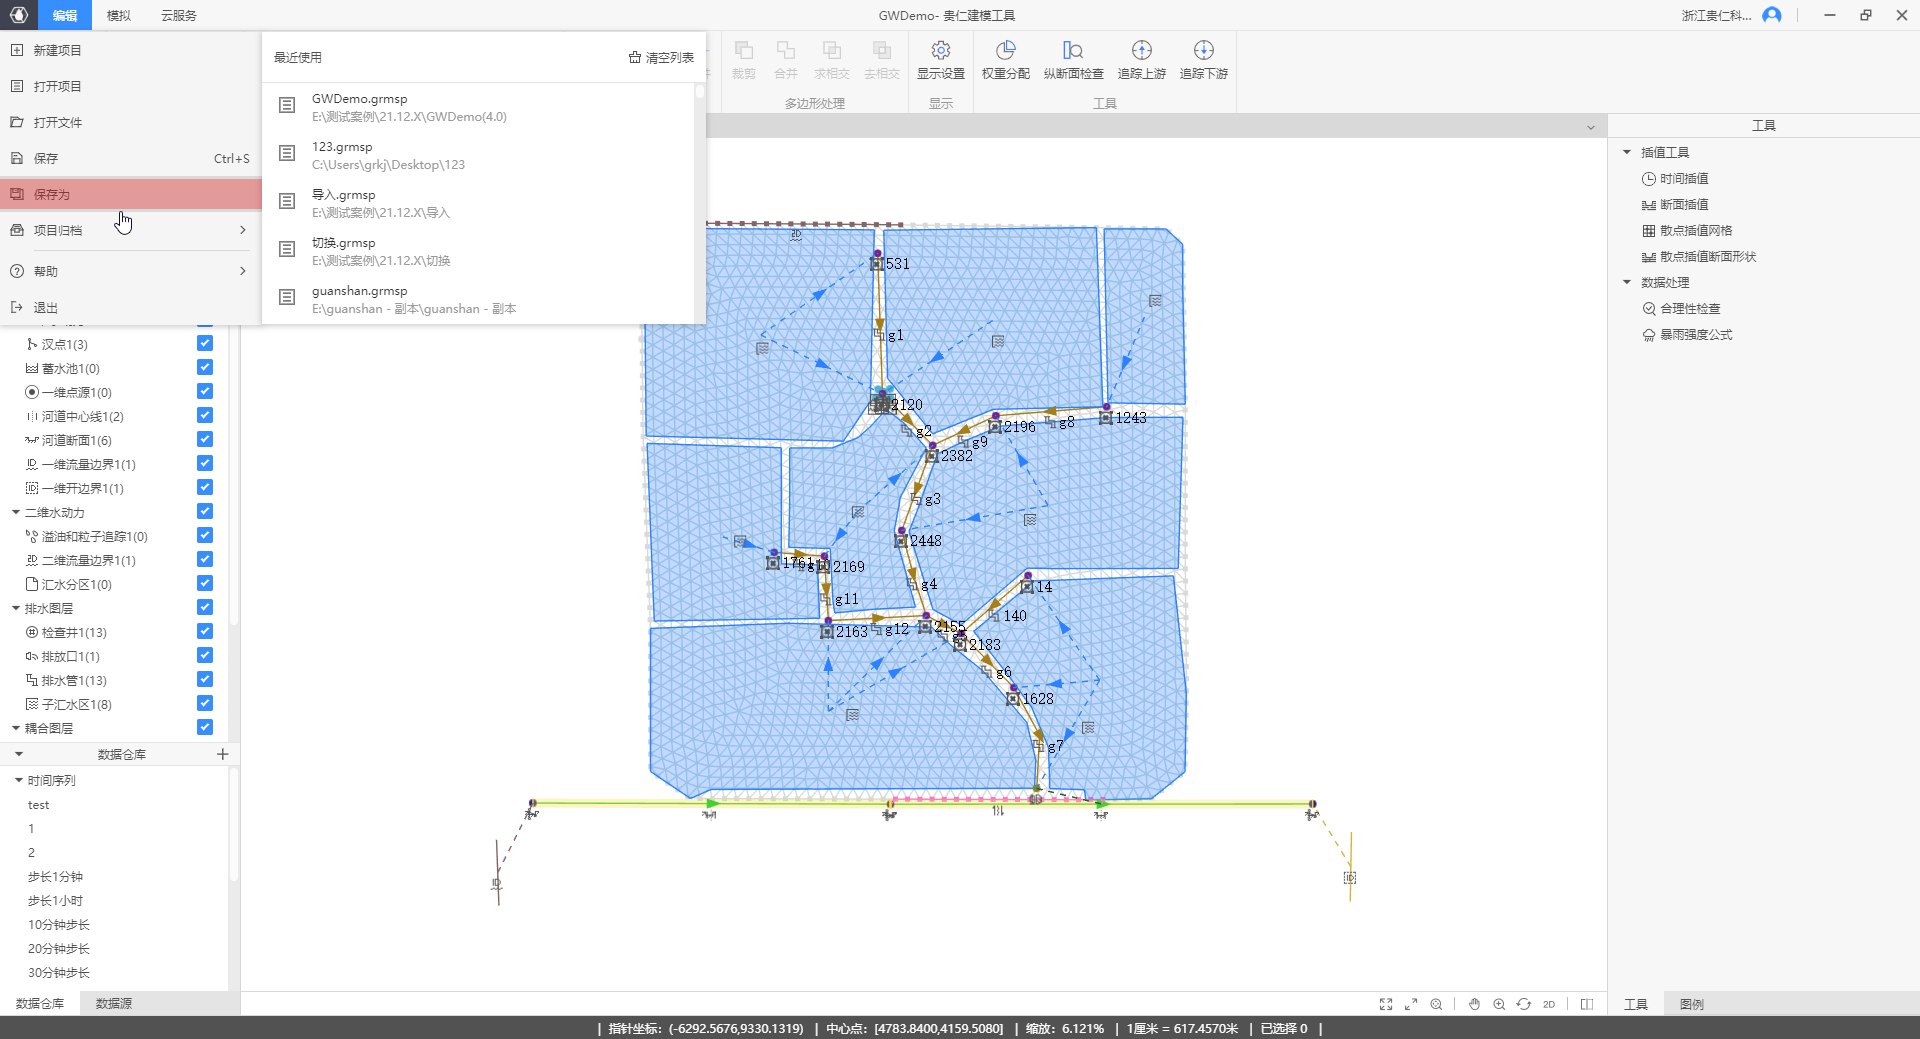Click the zoom in magnifier icon
This screenshot has width=1920, height=1039.
pos(1499,1004)
